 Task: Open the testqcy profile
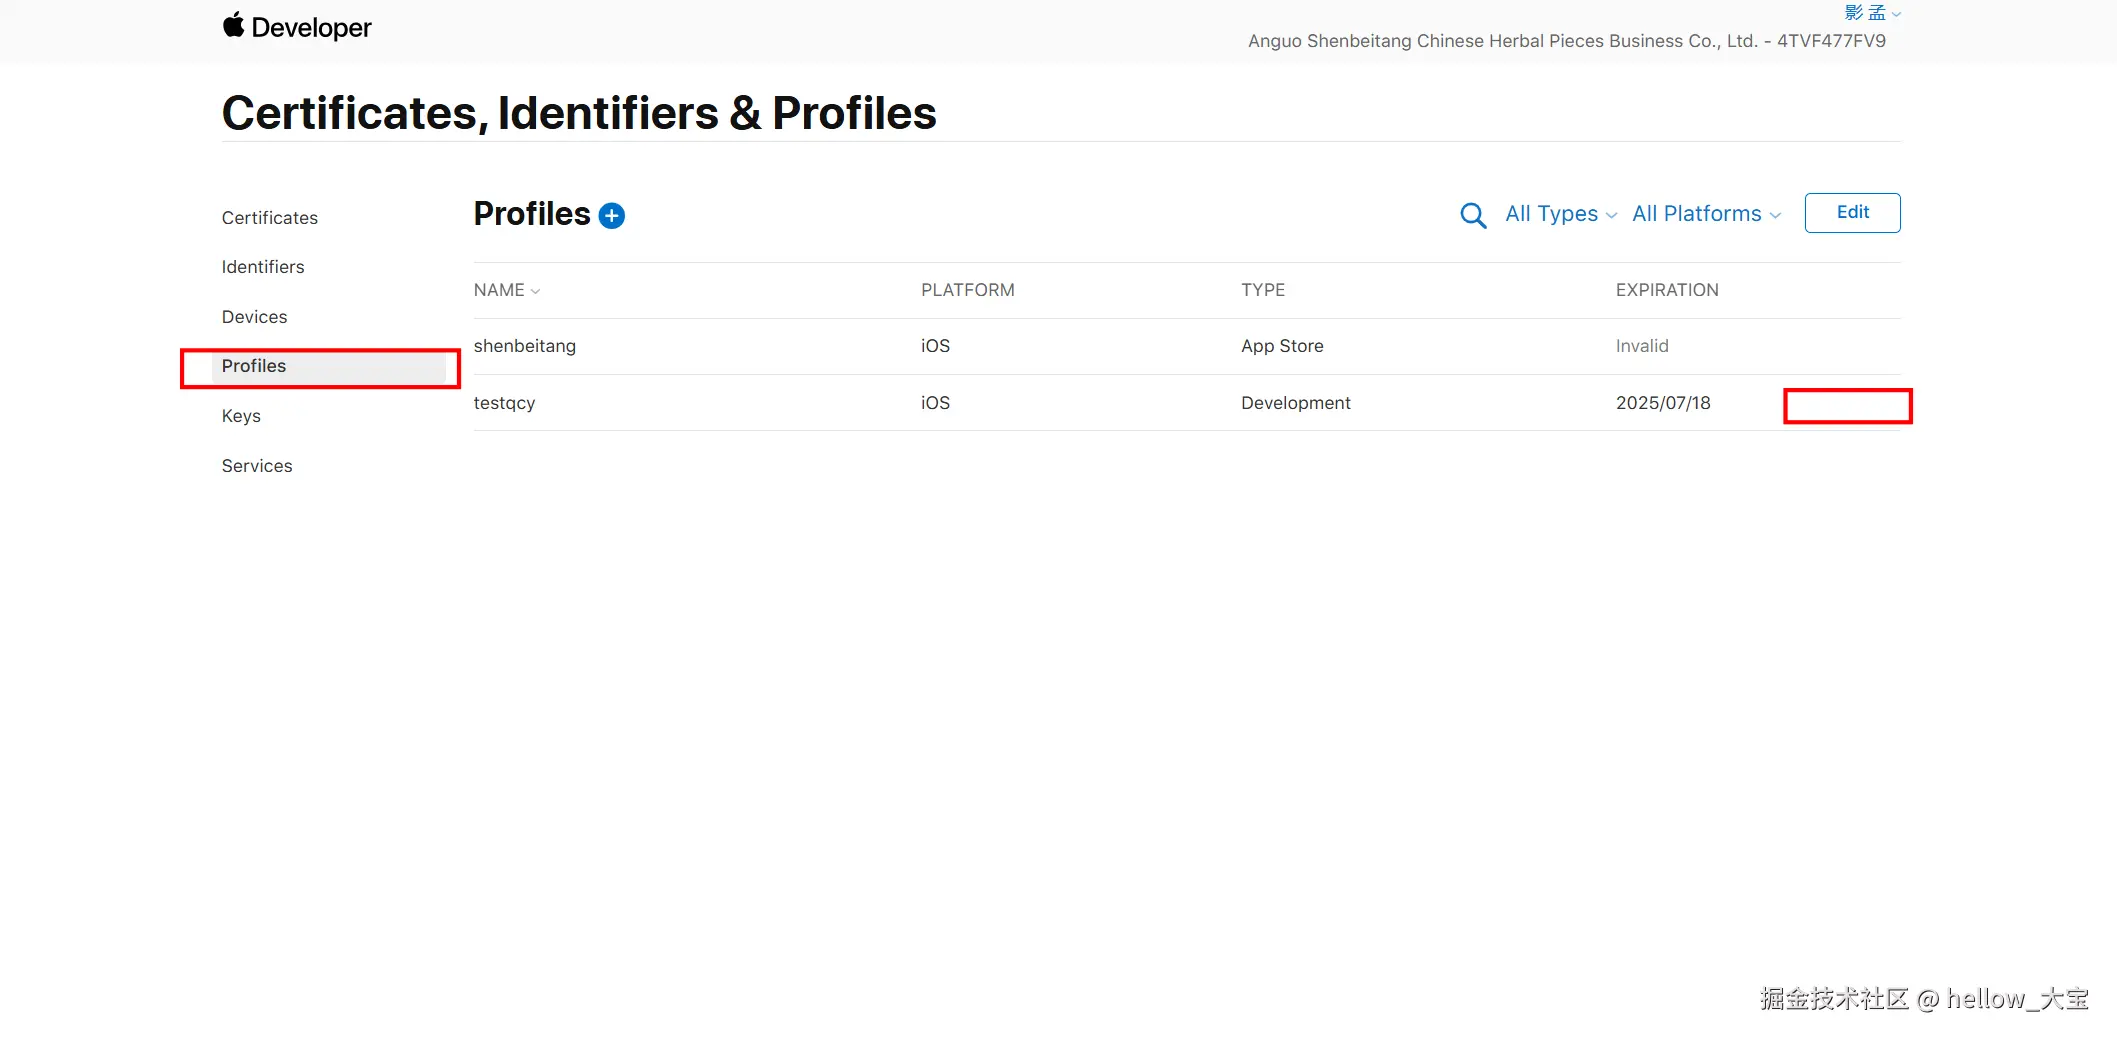(504, 403)
